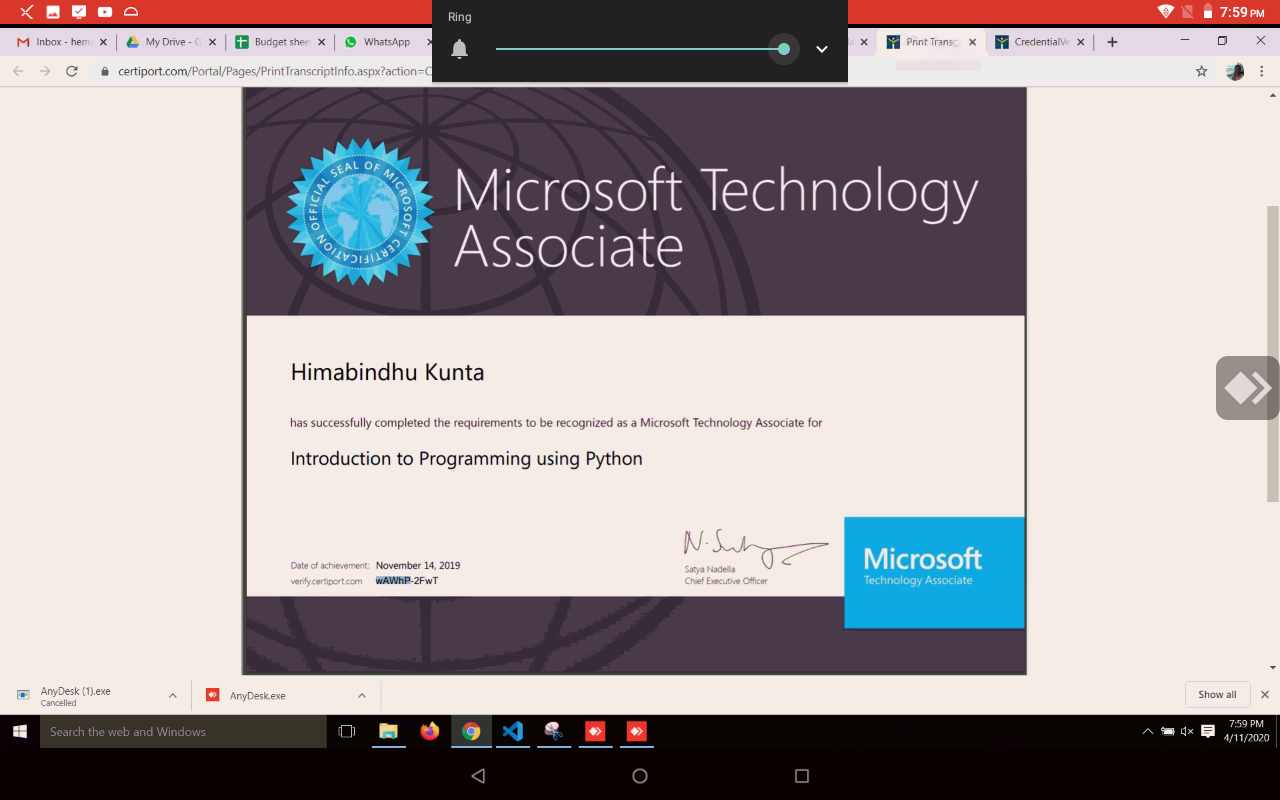
Task: Expand the volume panel chevron
Action: point(822,49)
